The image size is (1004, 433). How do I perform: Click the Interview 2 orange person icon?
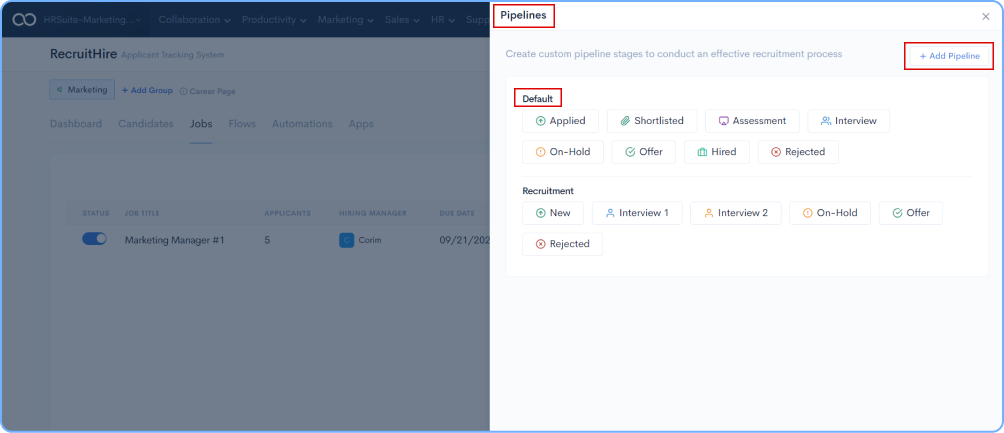pos(708,213)
